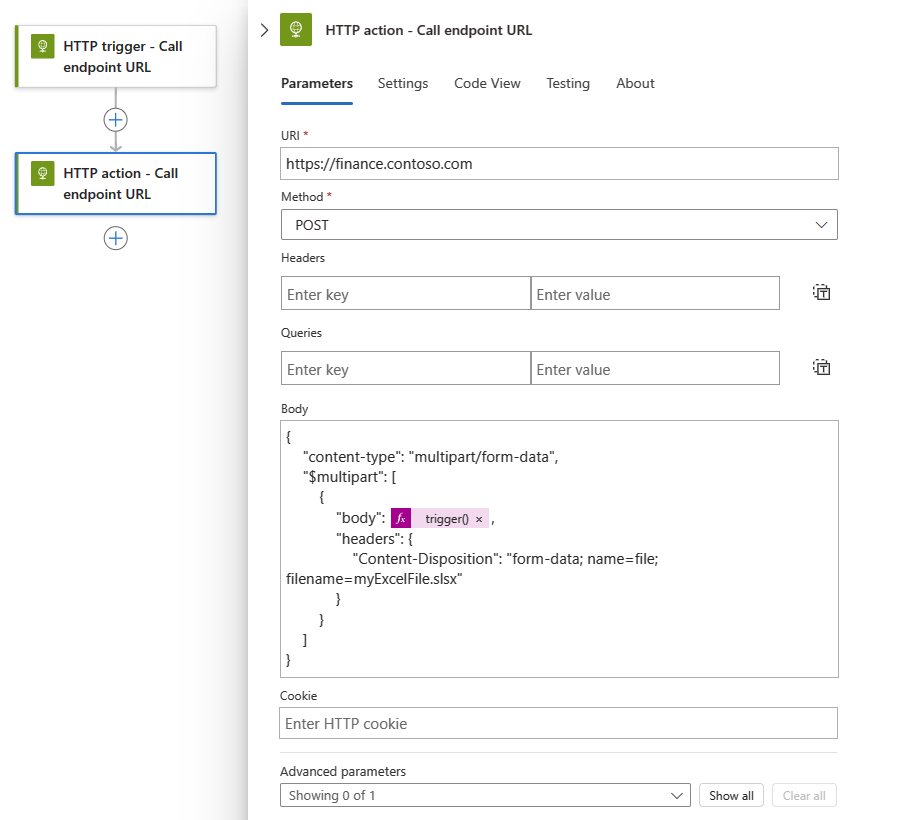Switch Headers to text mode icon
900x820 pixels.
tap(821, 293)
